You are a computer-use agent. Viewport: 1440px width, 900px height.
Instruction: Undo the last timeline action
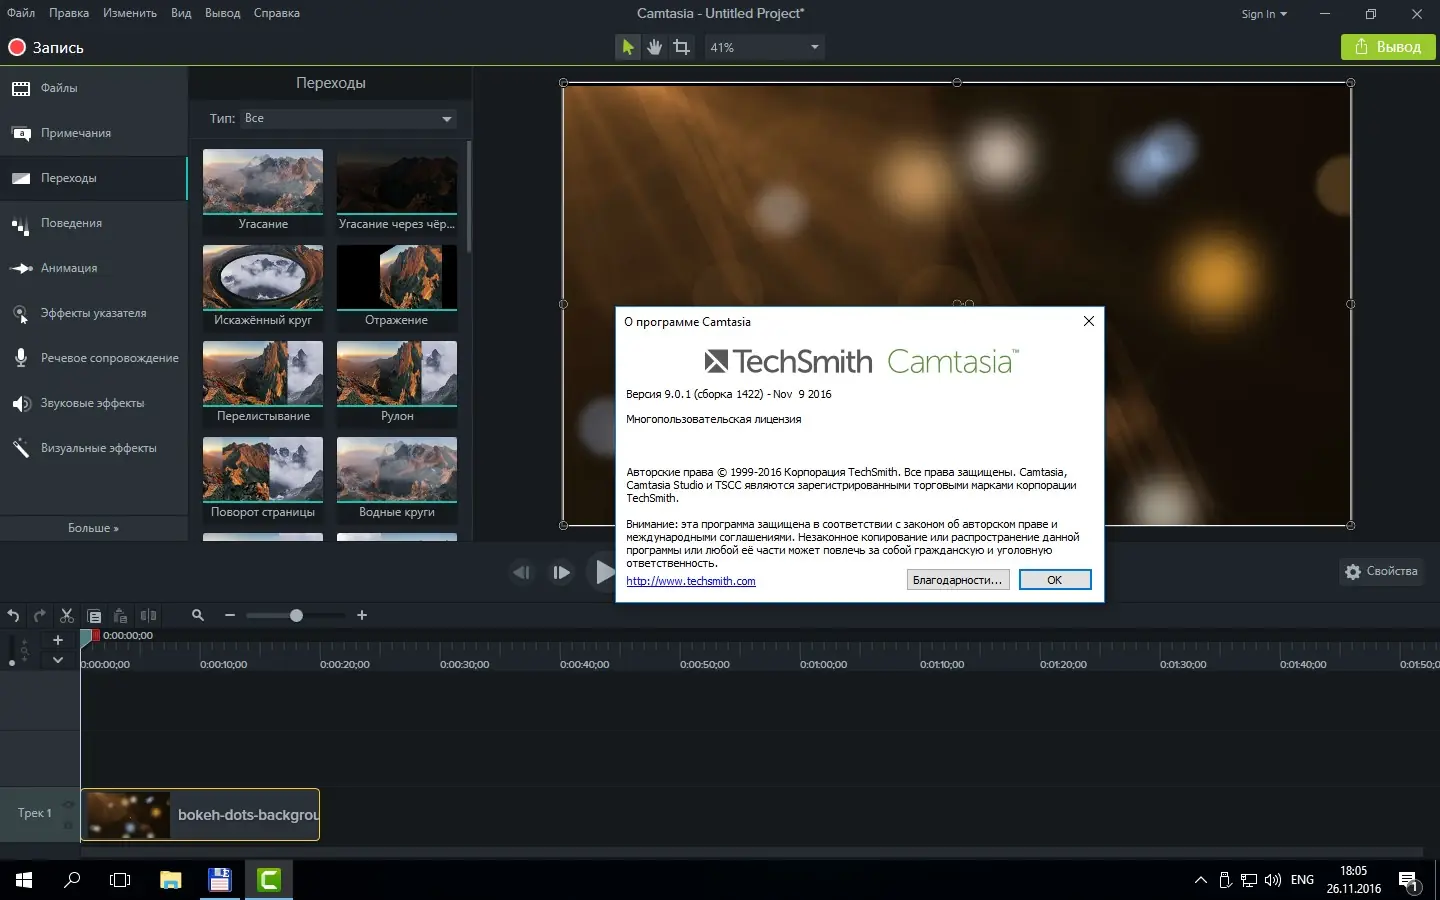13,616
